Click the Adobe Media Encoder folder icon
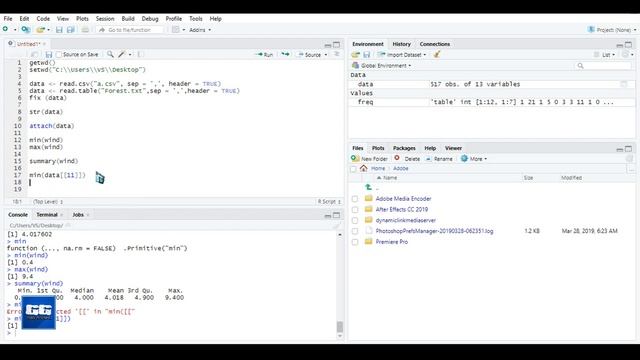This screenshot has width=640, height=360. (x=369, y=198)
